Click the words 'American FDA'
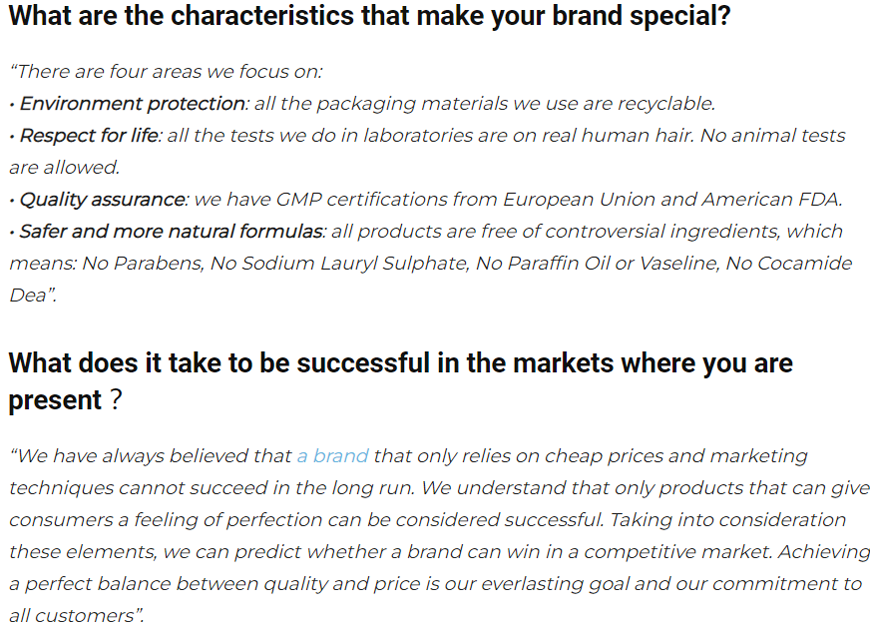The width and height of the screenshot is (870, 626). (770, 199)
